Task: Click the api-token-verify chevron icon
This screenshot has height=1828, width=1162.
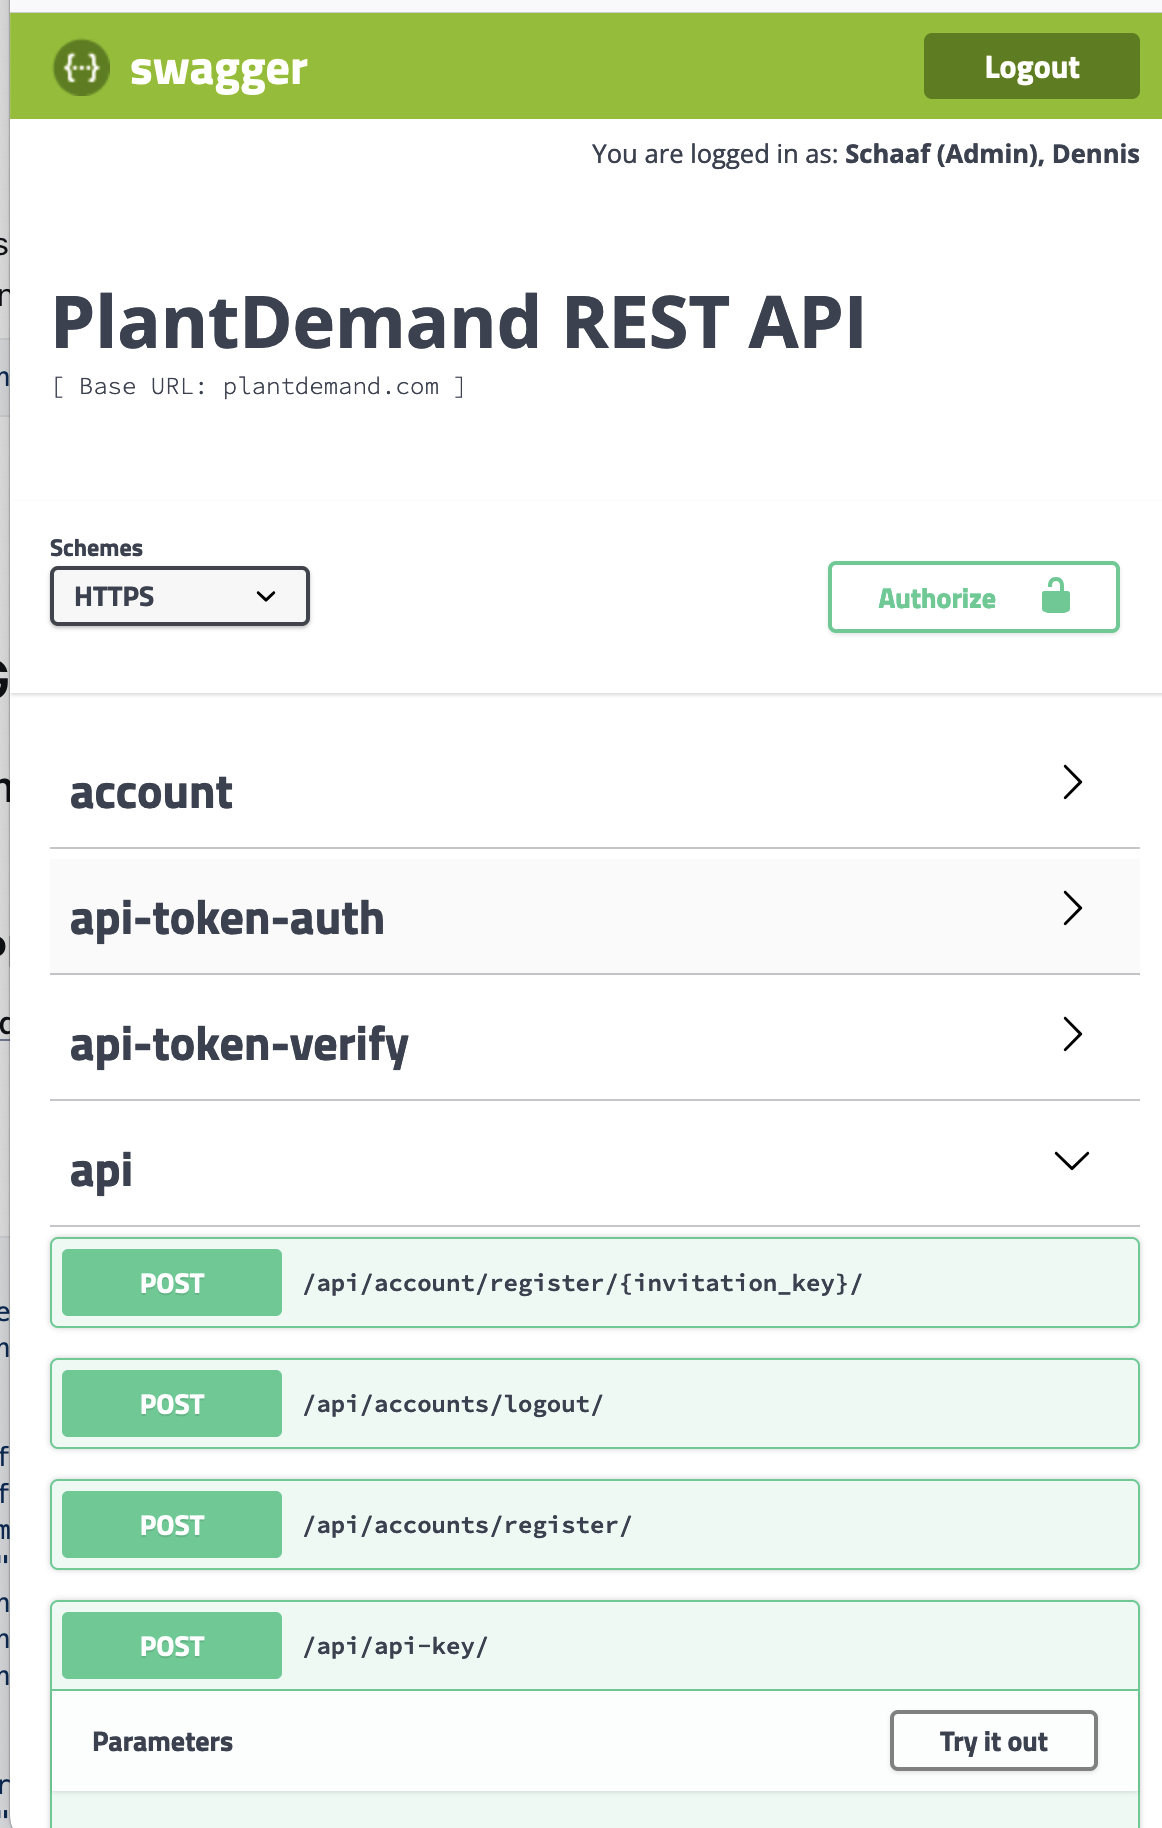Action: [1072, 1035]
